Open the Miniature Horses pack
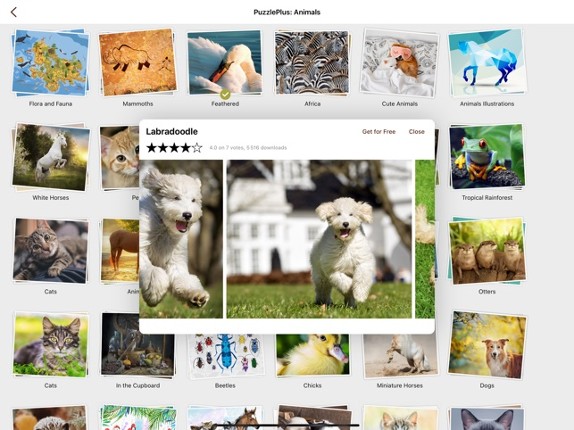The width and height of the screenshot is (574, 430). 400,356
